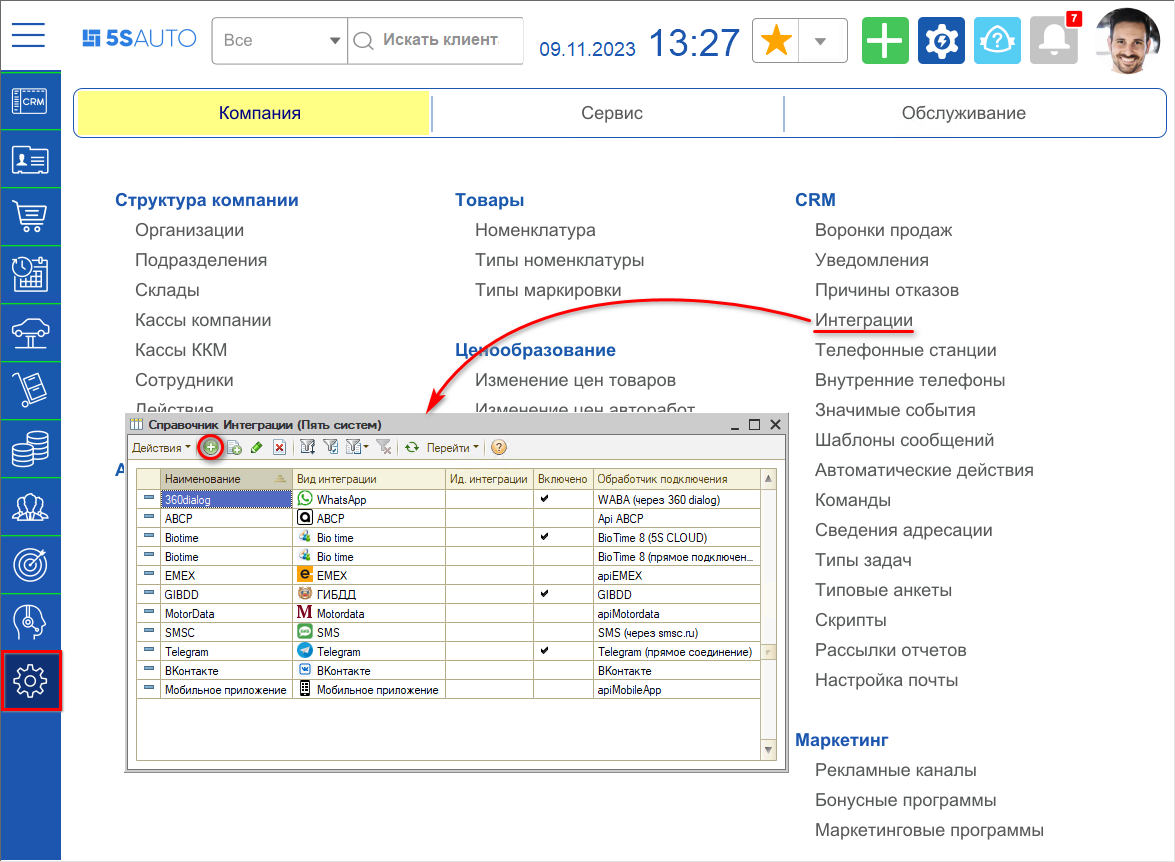Open the hand truck warehouse sidebar section

point(30,391)
